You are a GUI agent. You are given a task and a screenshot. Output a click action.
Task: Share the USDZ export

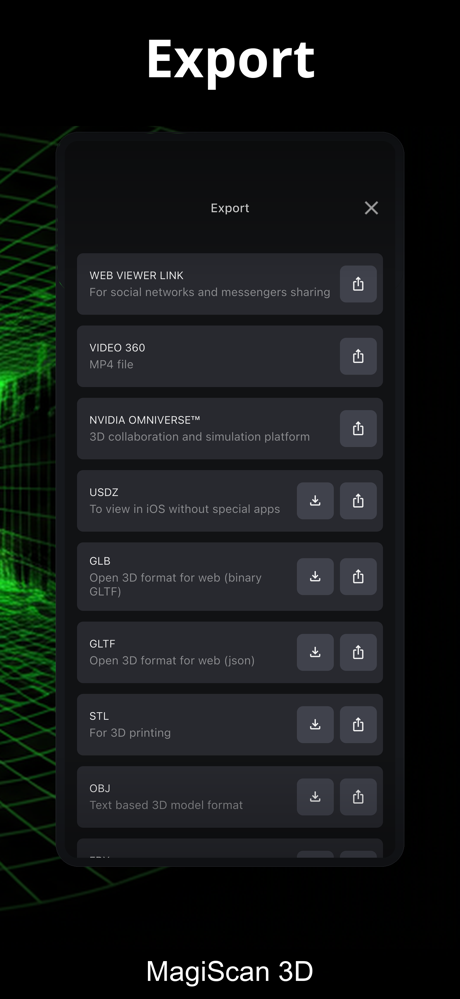tap(358, 501)
